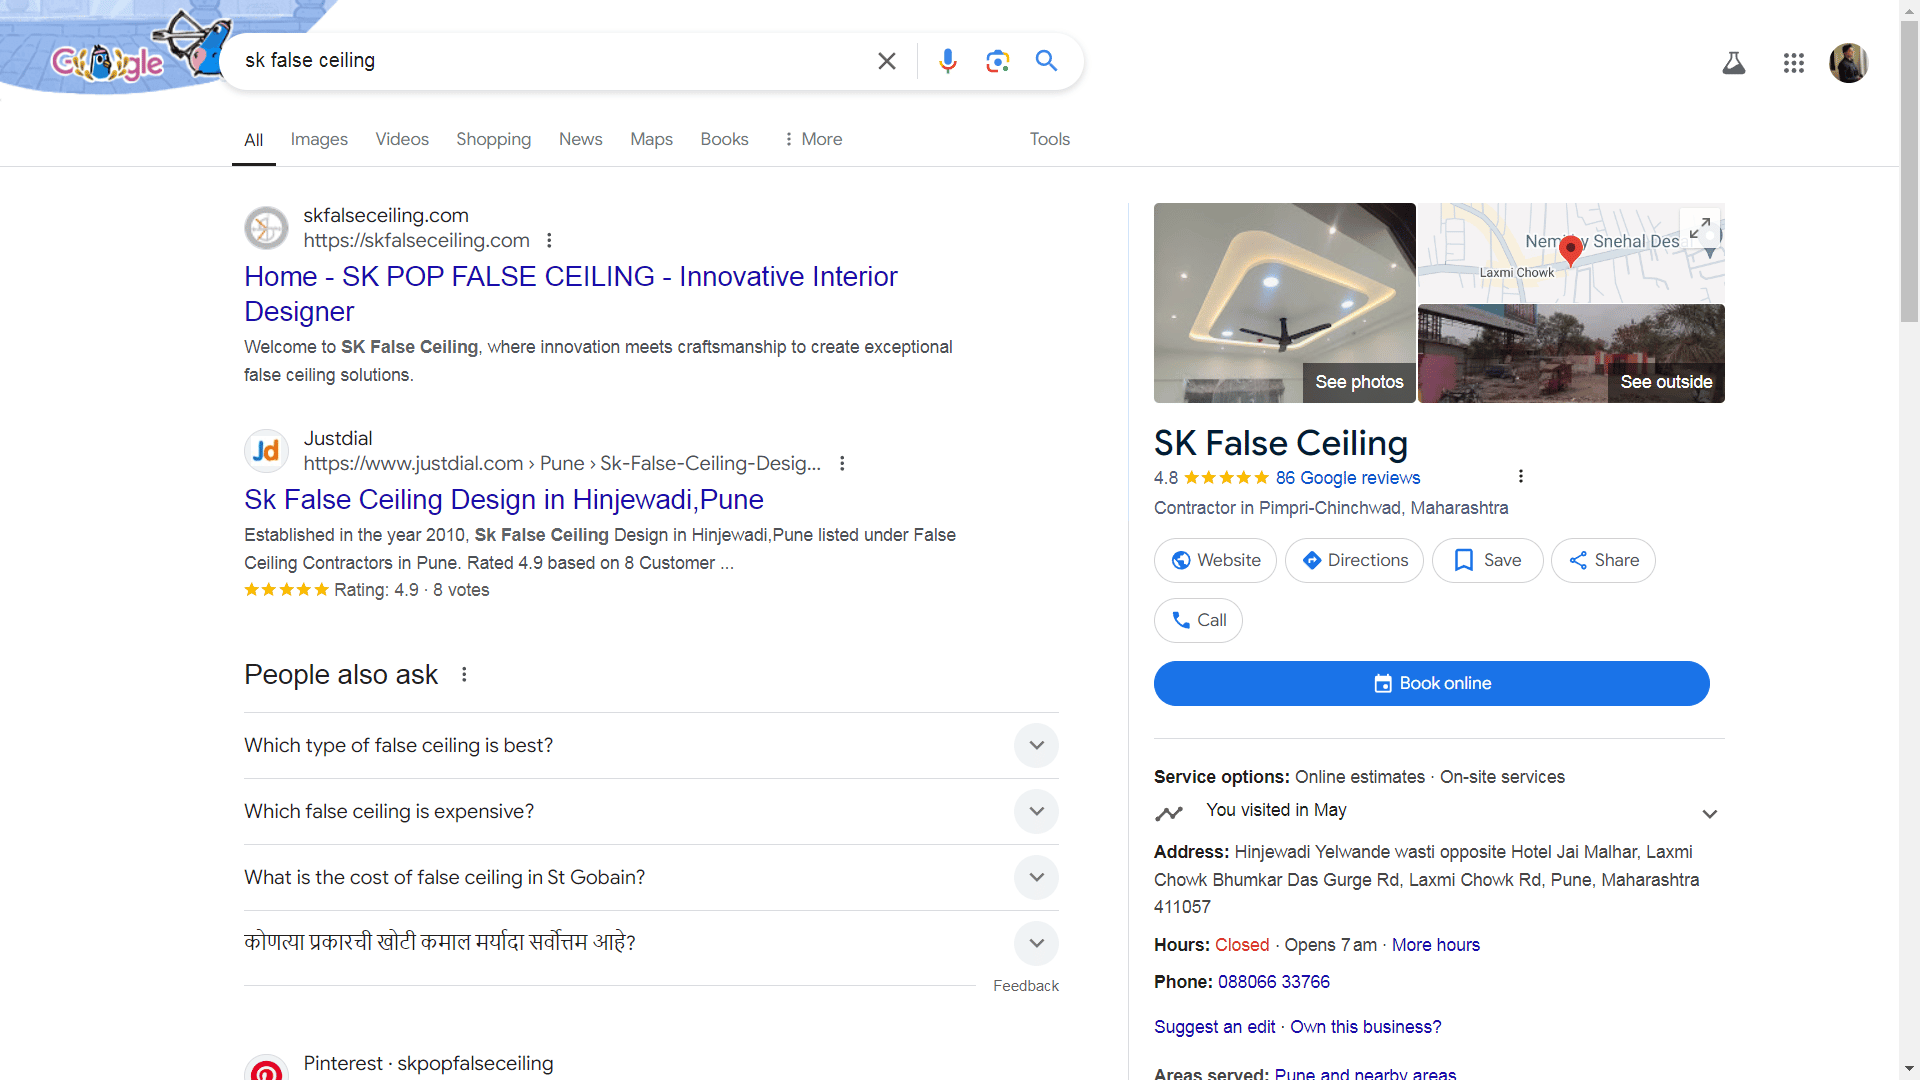Expand the 'You visited in May' details chevron

(x=1709, y=814)
